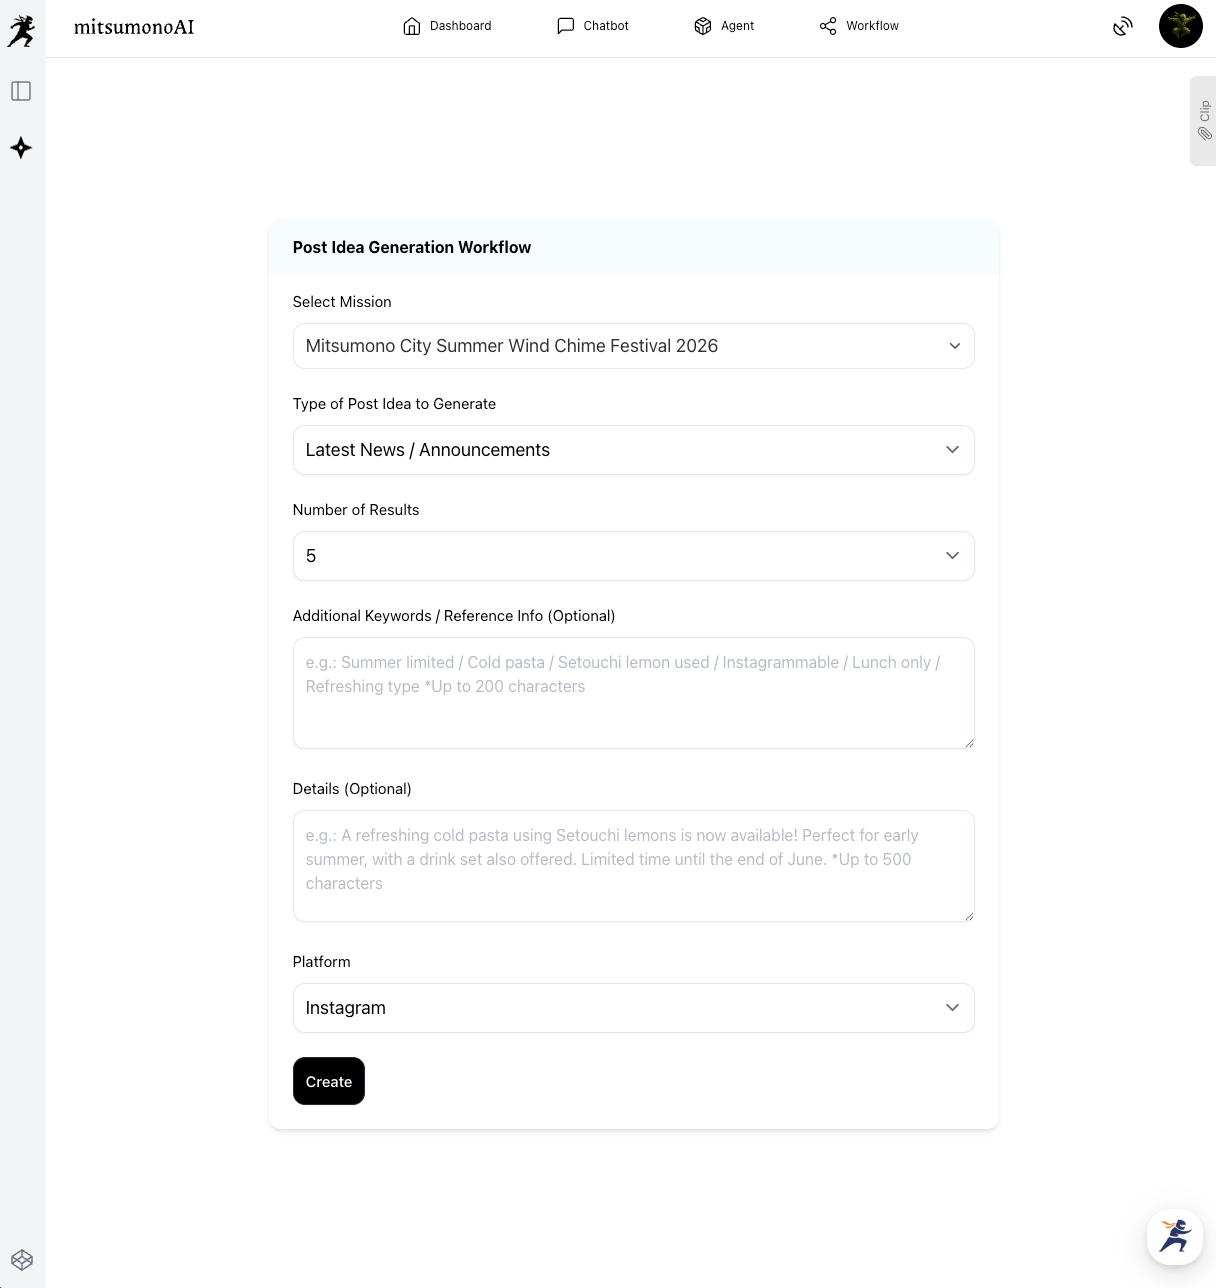Open the user profile avatar
This screenshot has height=1288, width=1216.
tap(1180, 26)
